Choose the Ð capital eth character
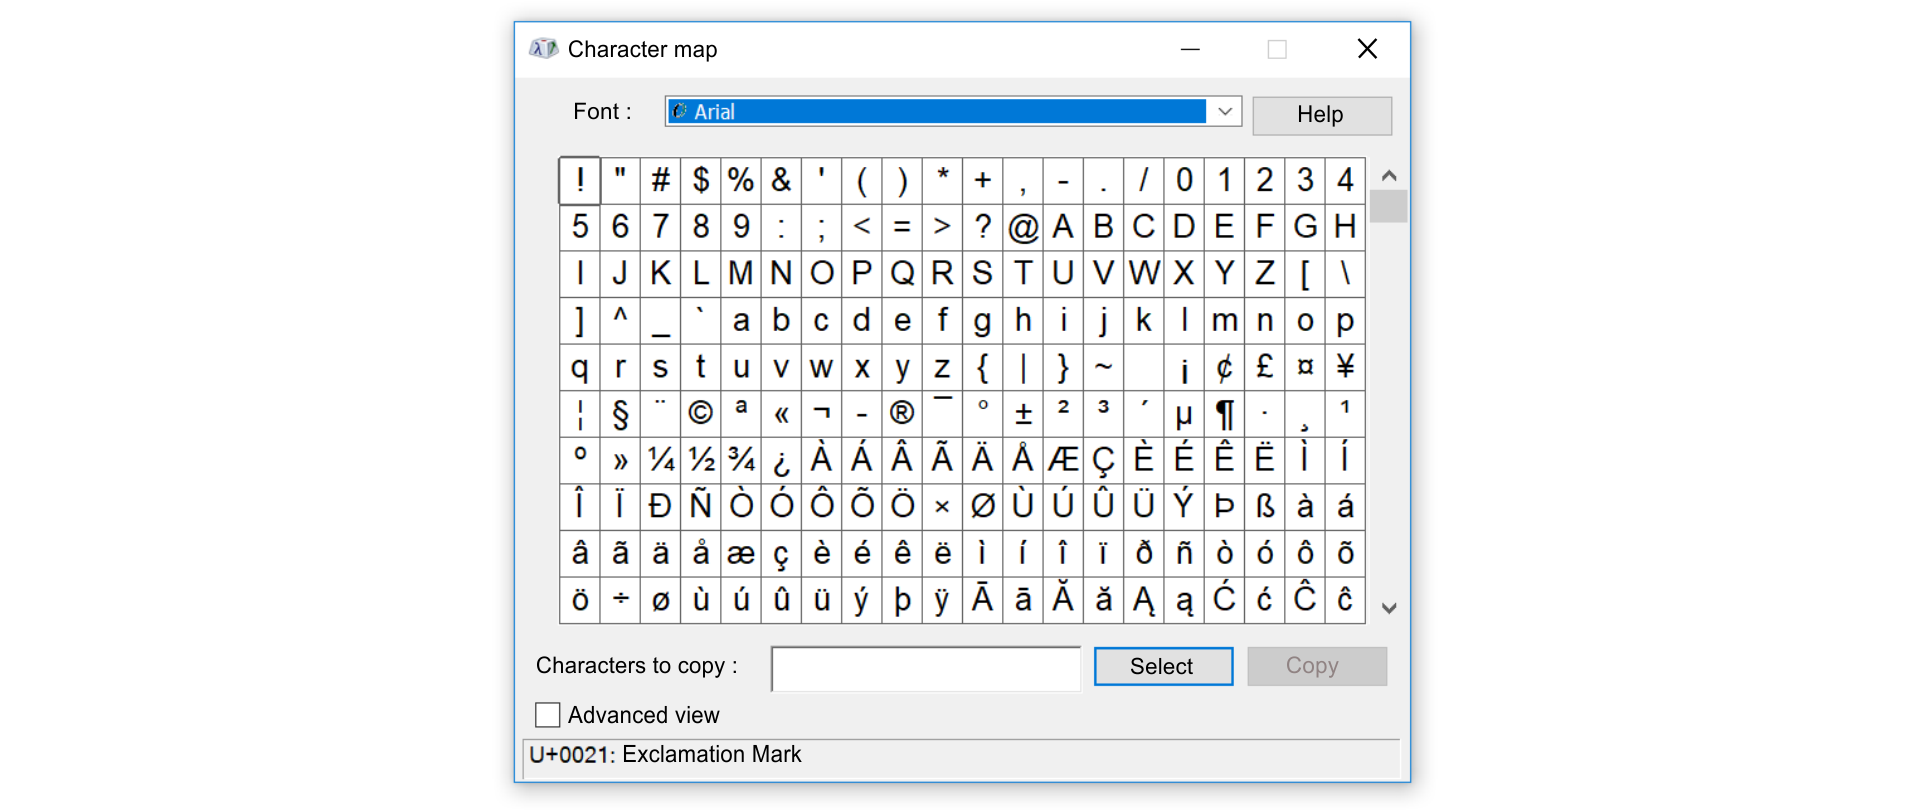The width and height of the screenshot is (1920, 810). pos(660,507)
